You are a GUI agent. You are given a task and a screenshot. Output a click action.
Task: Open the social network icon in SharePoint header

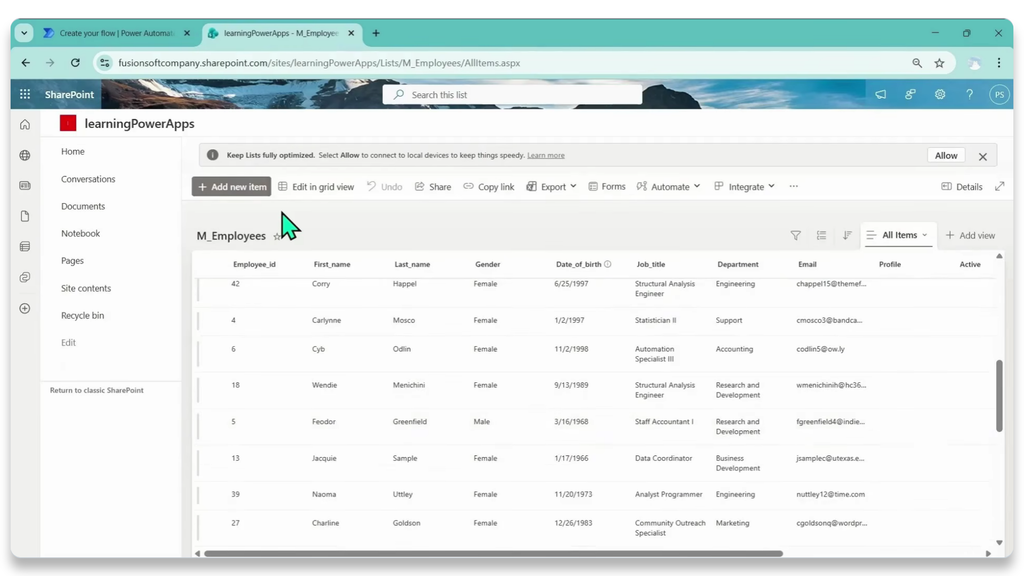(x=910, y=94)
